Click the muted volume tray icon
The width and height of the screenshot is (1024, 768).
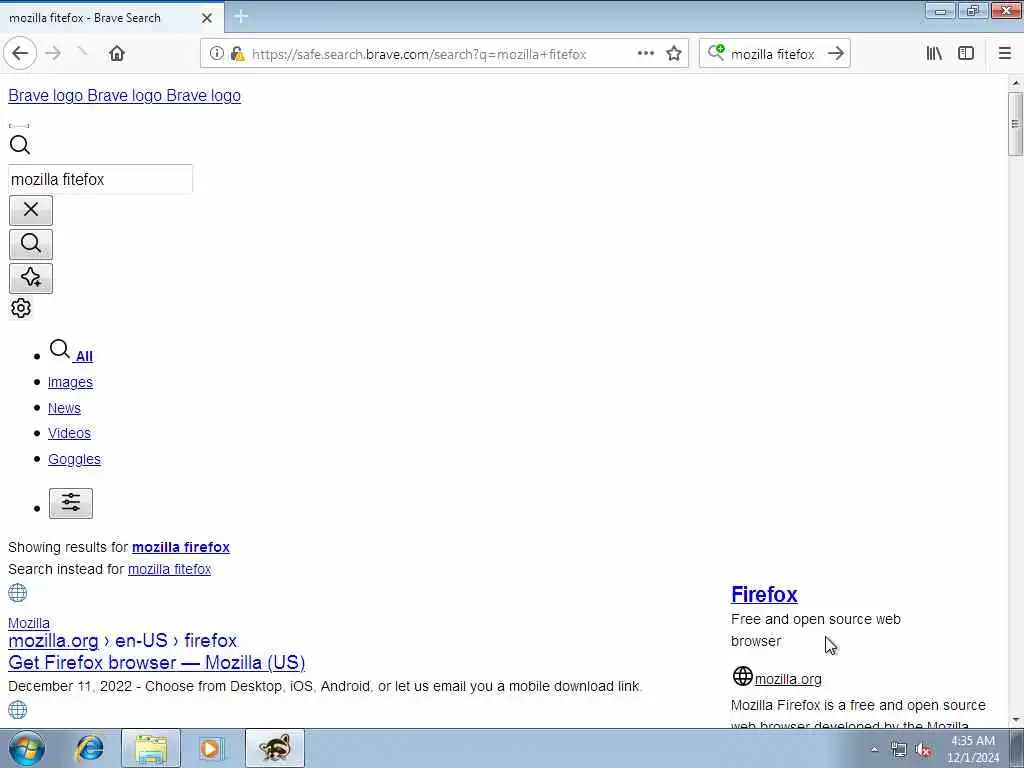pos(923,750)
